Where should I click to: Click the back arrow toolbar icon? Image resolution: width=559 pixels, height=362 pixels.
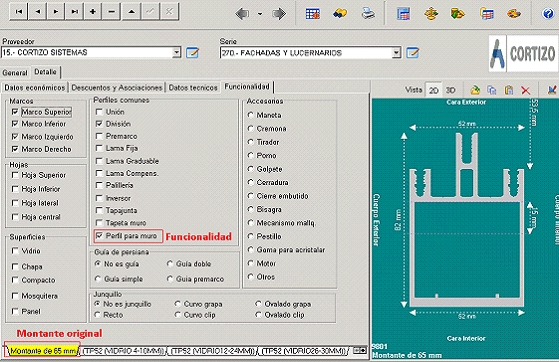point(242,14)
